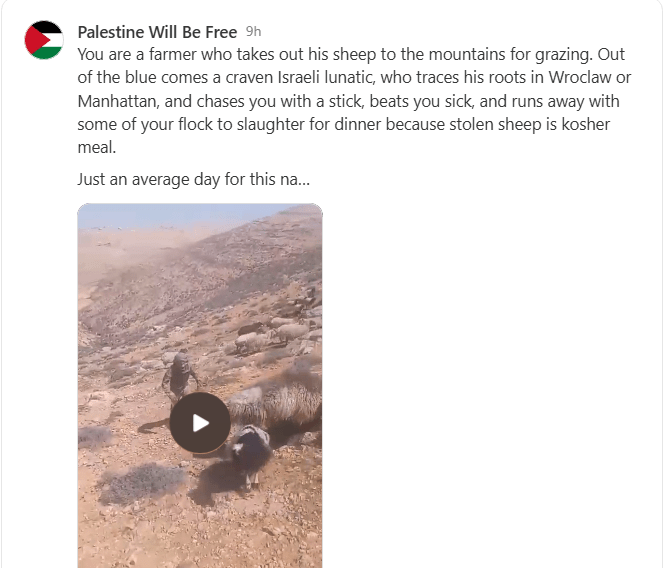Open the post via the 9h timestamp
Viewport: 667px width, 568px height.
254,31
